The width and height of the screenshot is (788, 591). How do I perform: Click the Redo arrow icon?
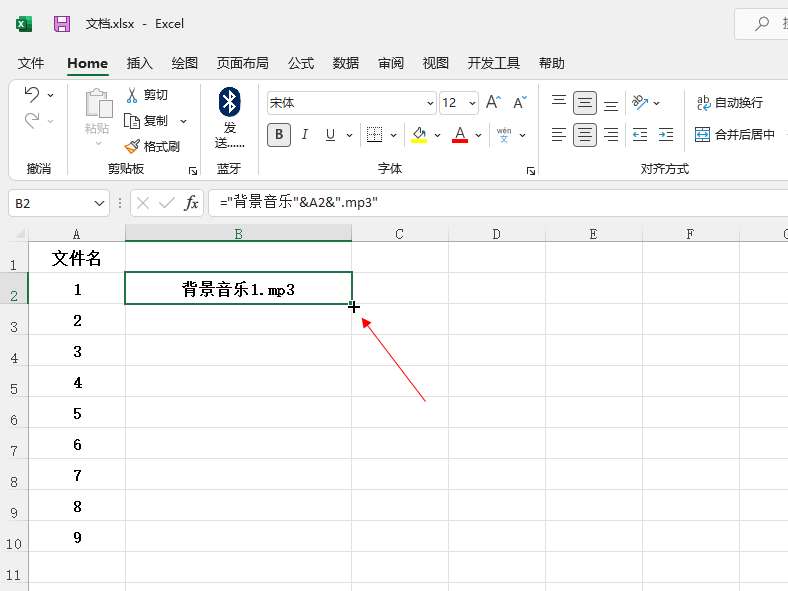tap(32, 121)
